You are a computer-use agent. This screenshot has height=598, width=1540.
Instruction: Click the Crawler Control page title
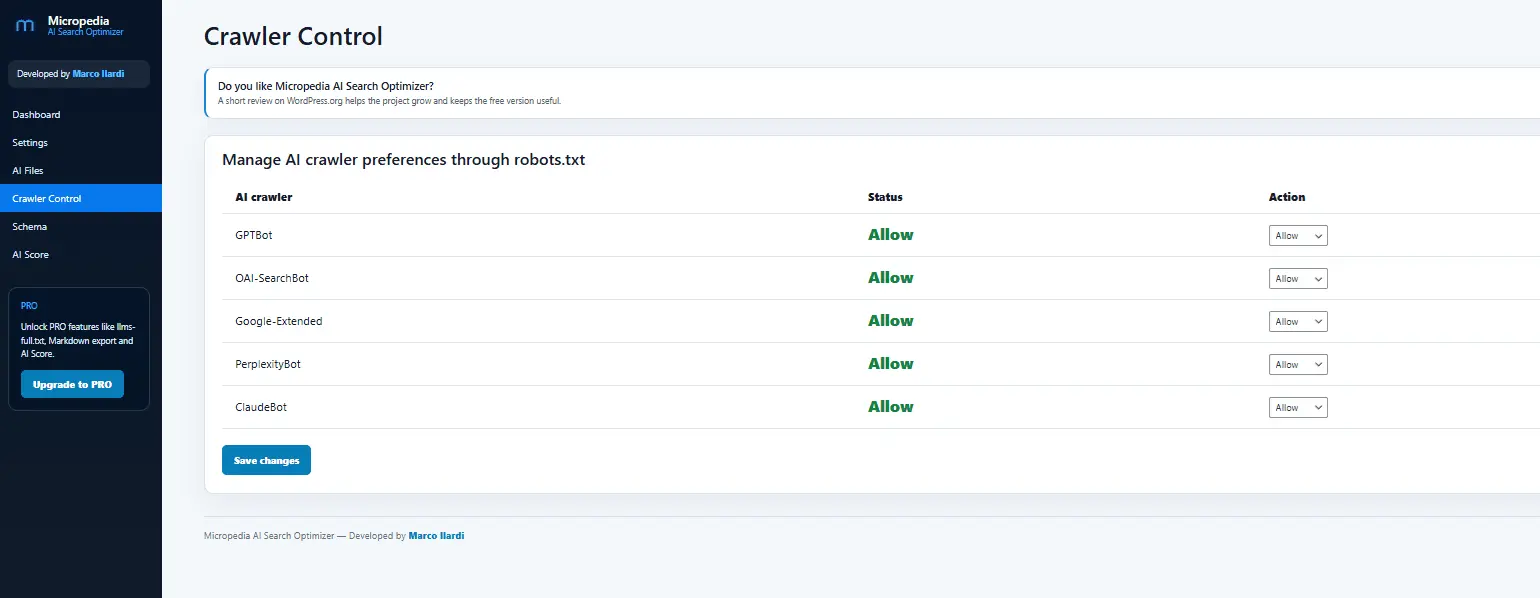point(293,37)
